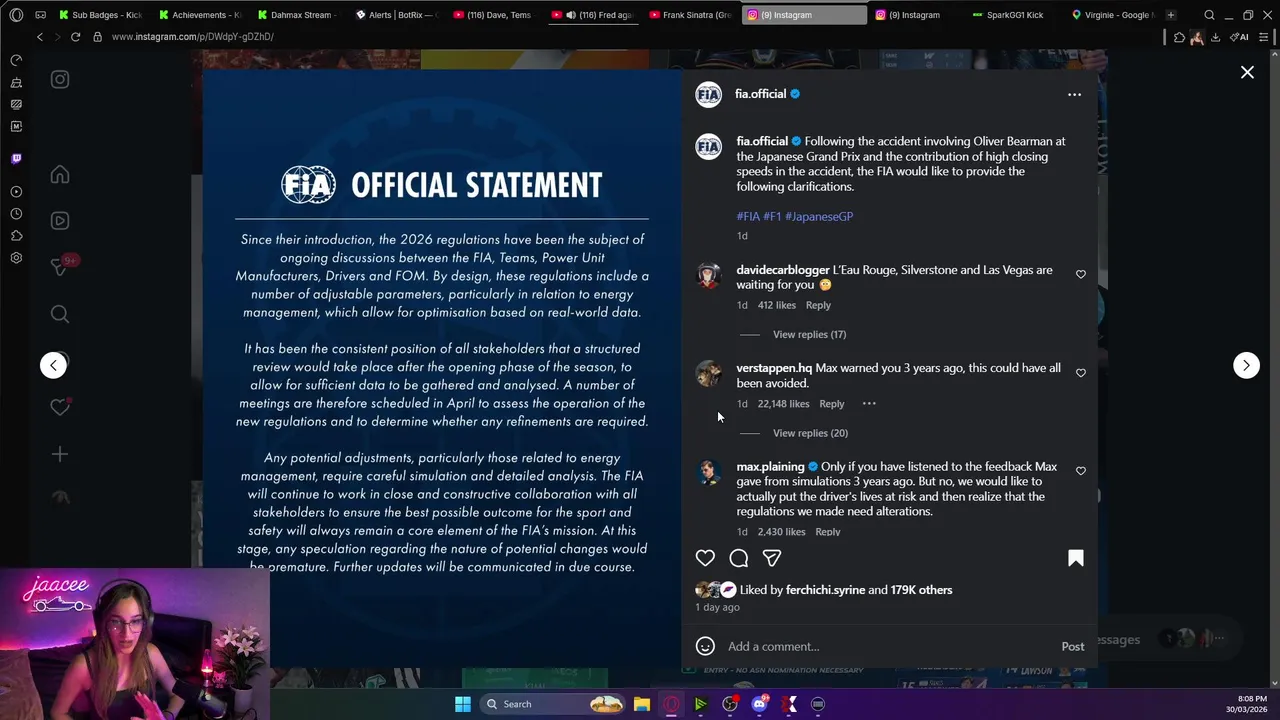Switch to the Achievements - Kick tab
The image size is (1280, 720).
(198, 15)
